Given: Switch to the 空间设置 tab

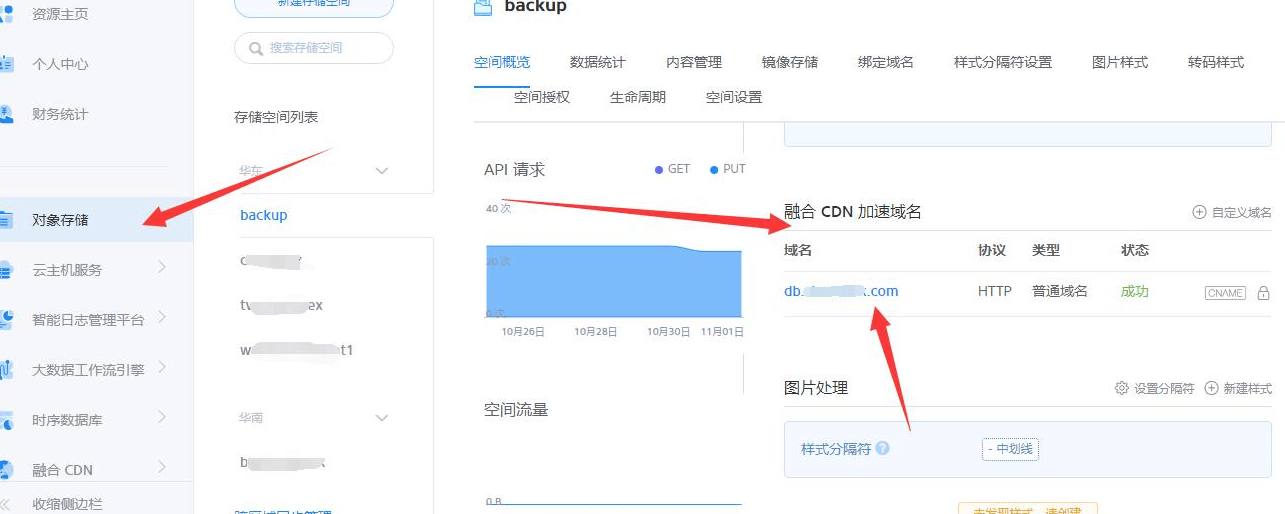Looking at the screenshot, I should [x=734, y=97].
